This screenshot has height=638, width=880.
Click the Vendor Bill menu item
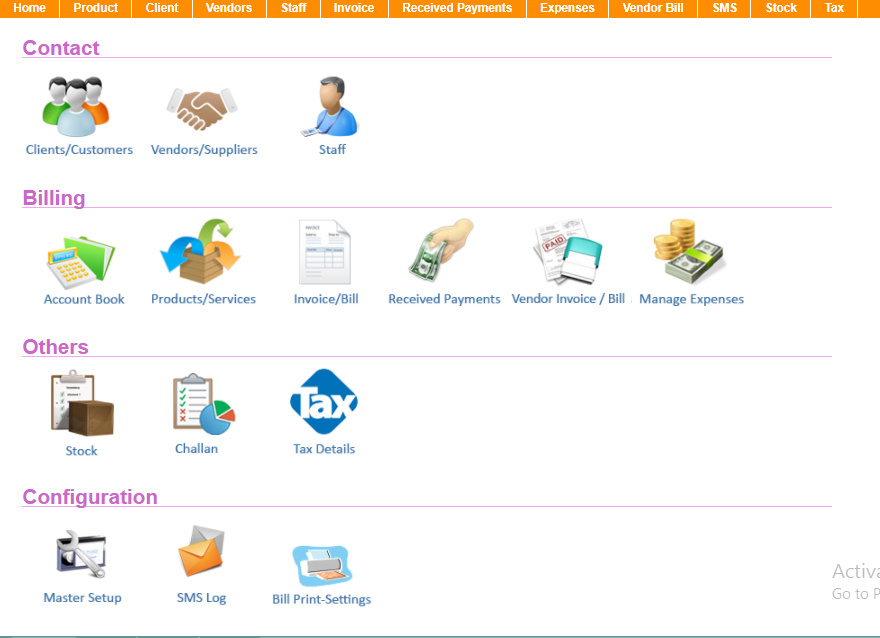[x=653, y=8]
